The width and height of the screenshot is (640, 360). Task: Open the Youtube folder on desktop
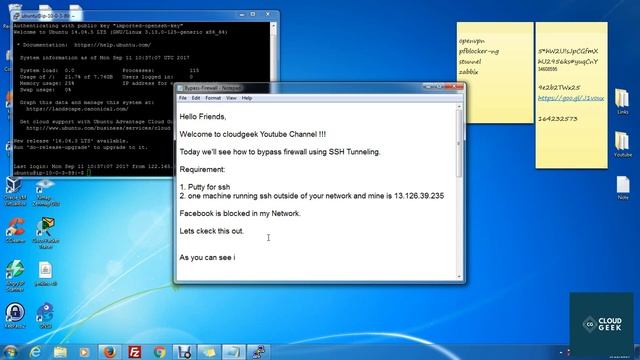622,144
